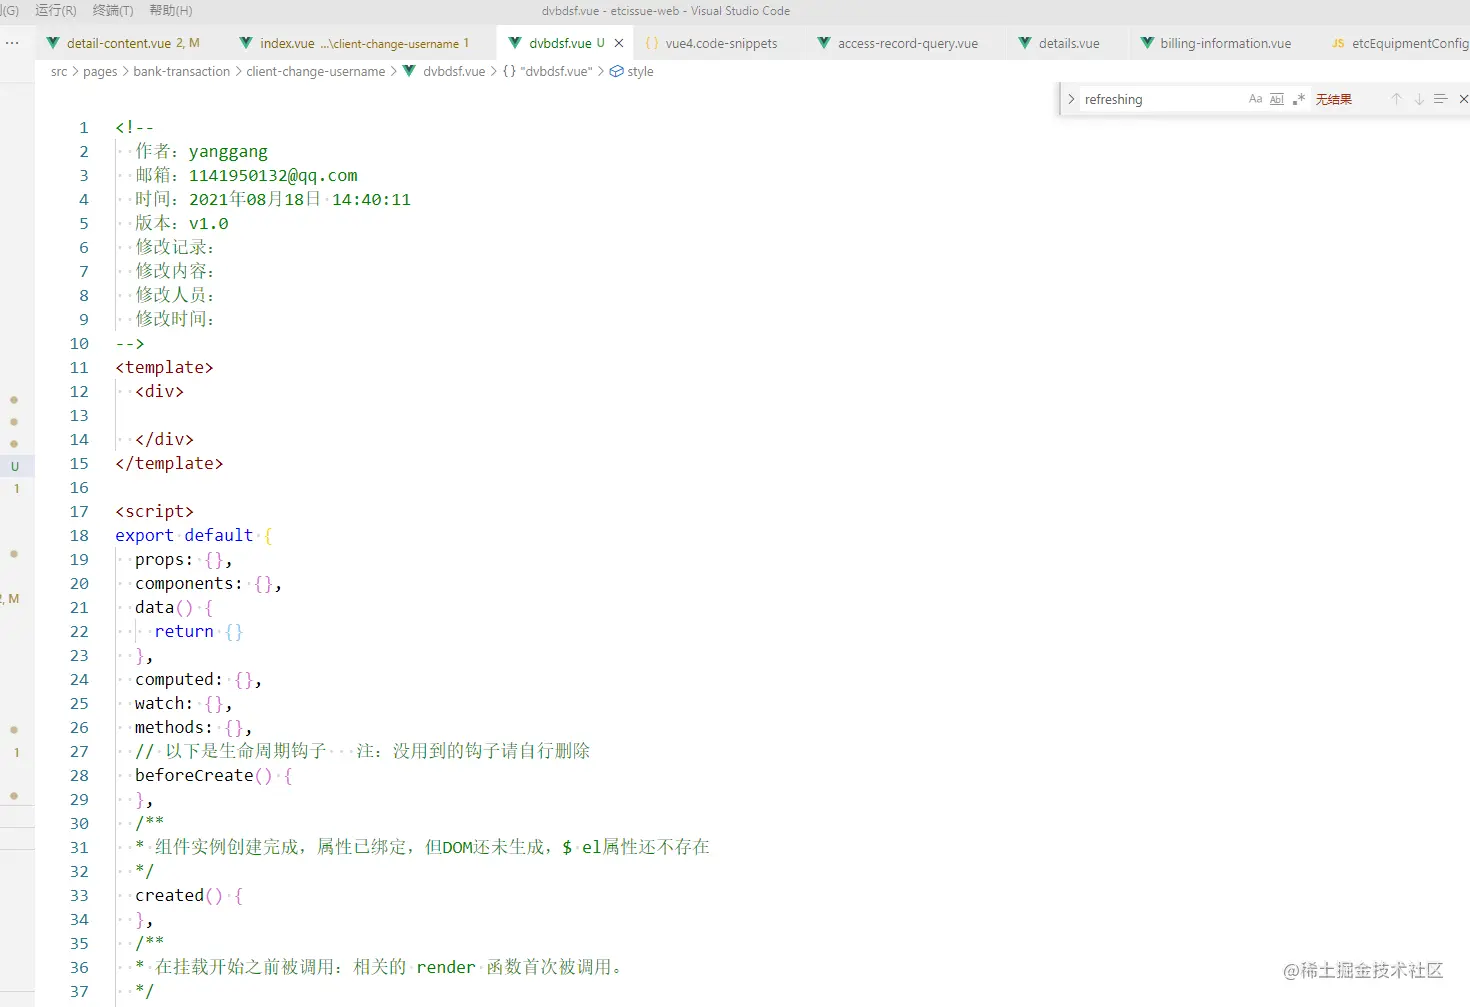Click the Vue icon in the breadcrumb path
The height and width of the screenshot is (1007, 1470).
(x=408, y=71)
